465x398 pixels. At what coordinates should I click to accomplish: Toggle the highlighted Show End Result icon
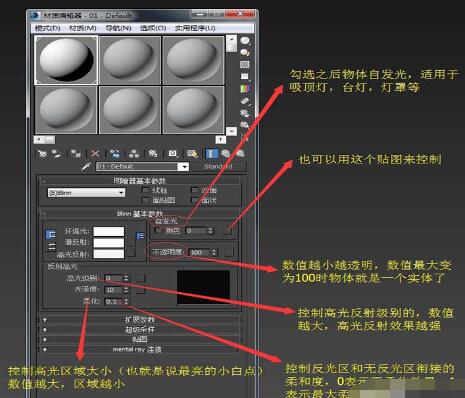click(211, 154)
